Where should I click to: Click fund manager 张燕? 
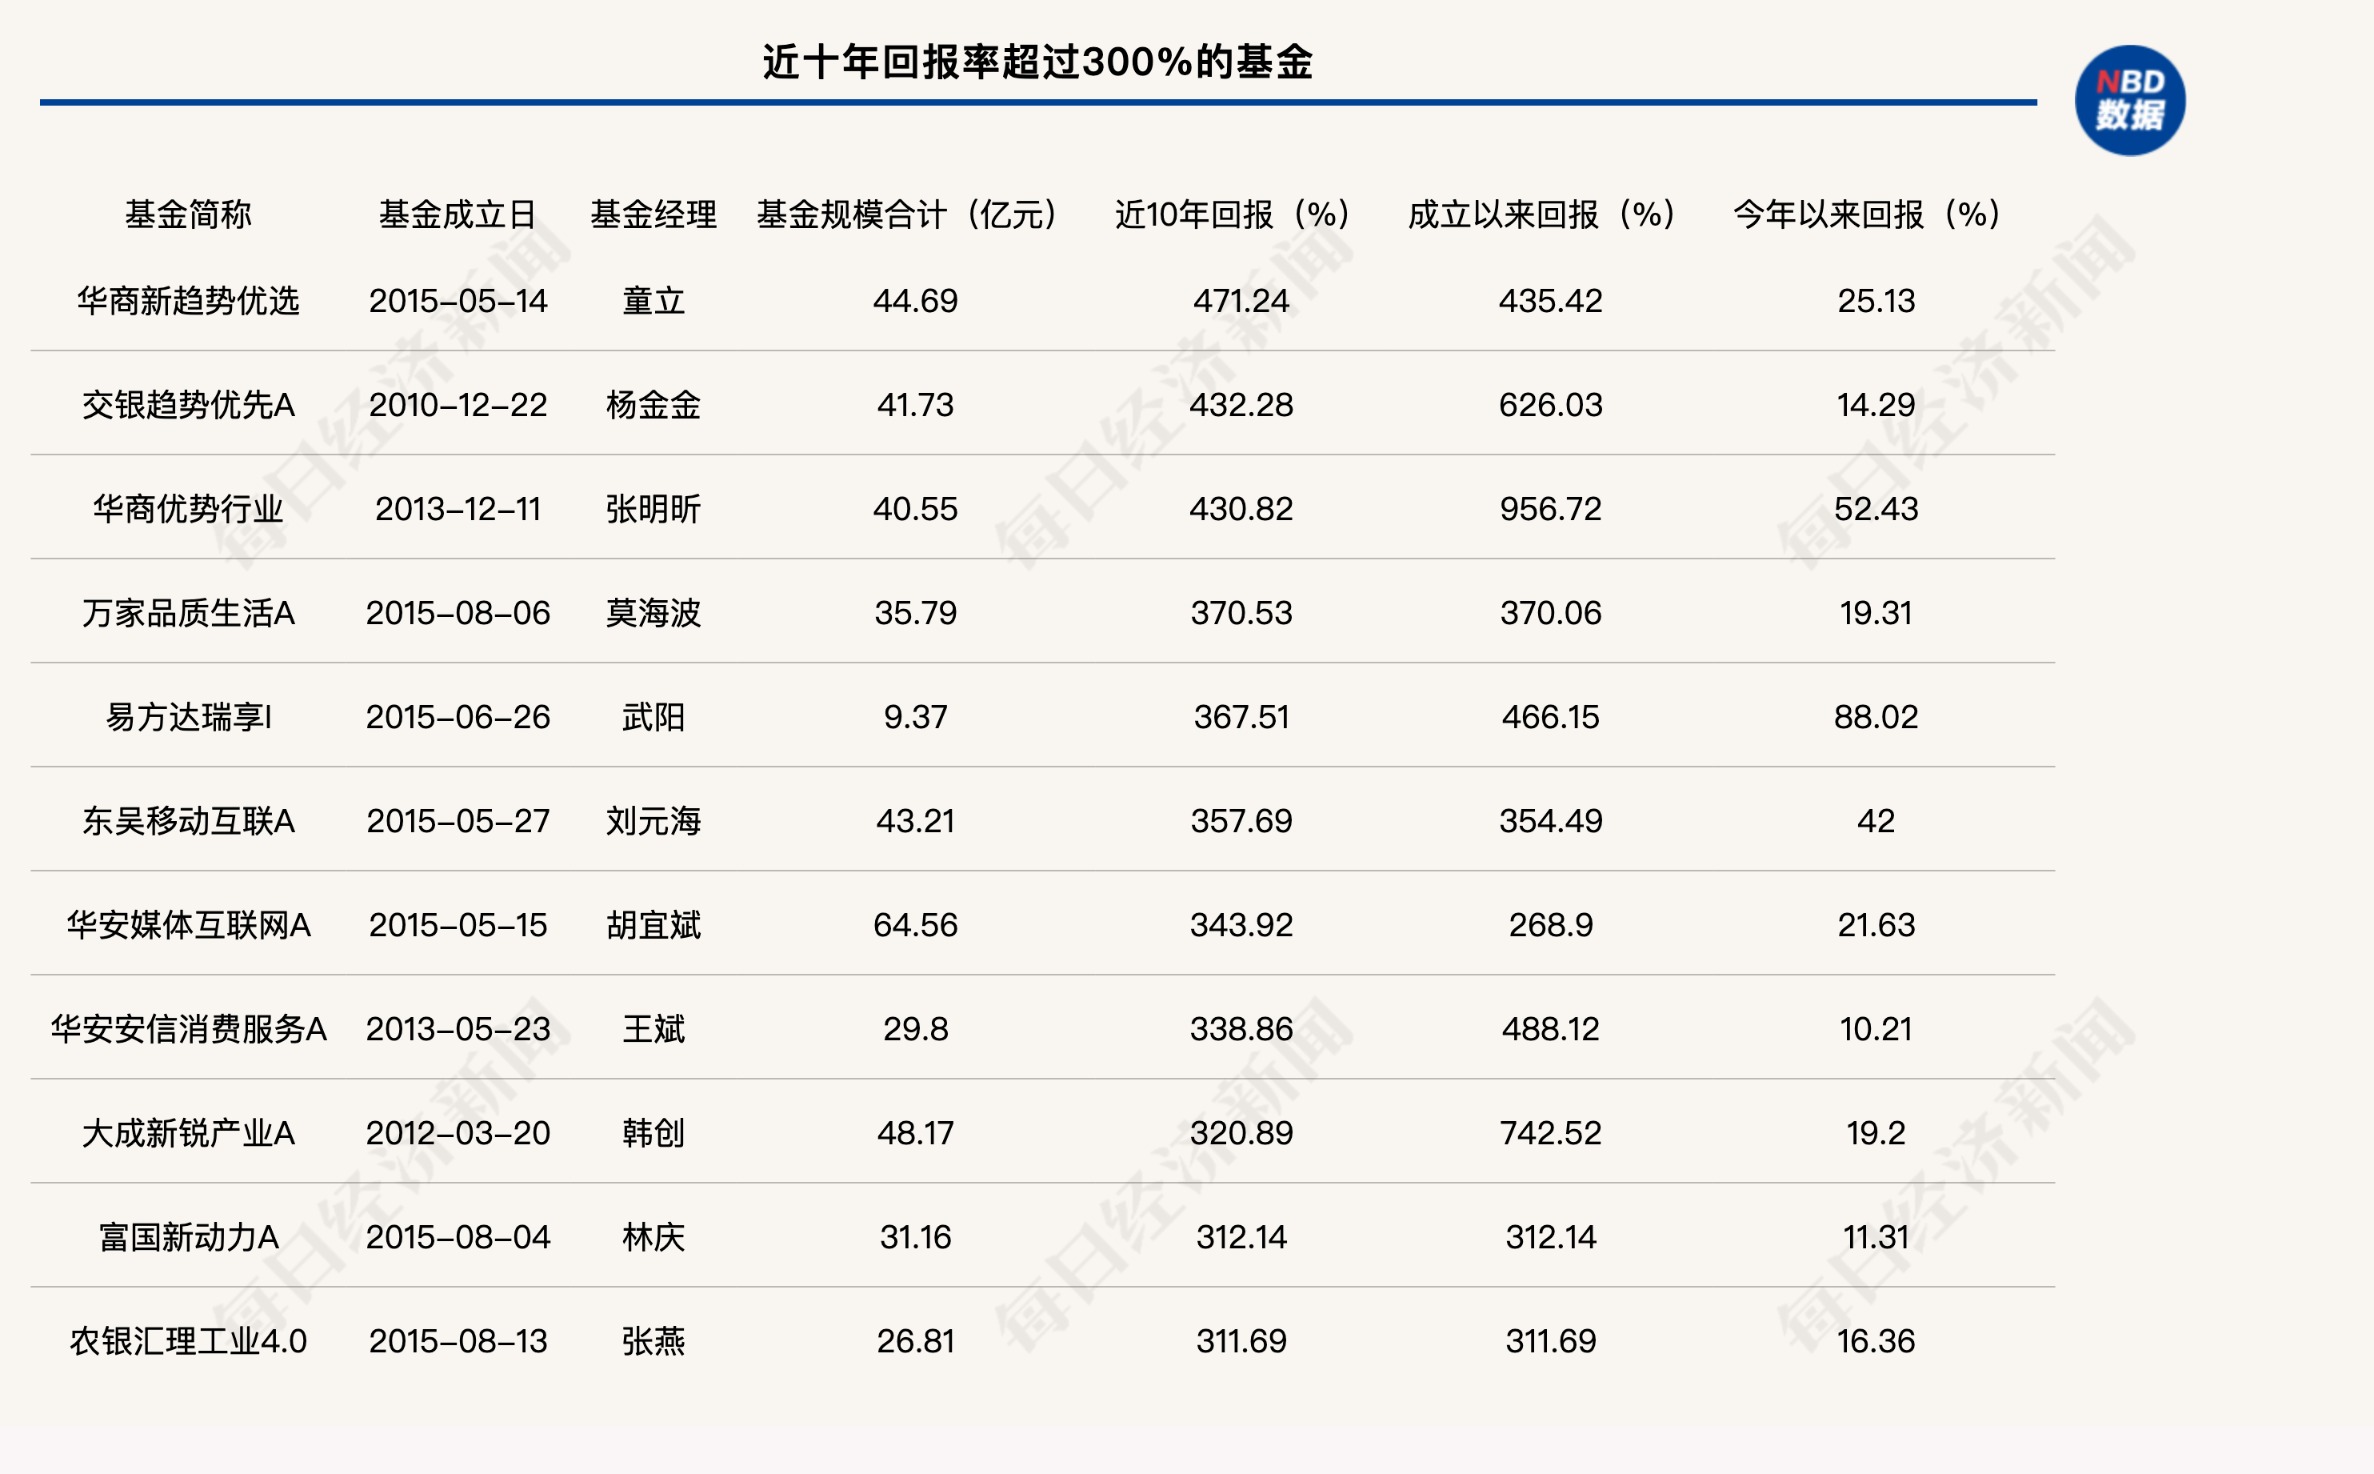pos(653,1341)
